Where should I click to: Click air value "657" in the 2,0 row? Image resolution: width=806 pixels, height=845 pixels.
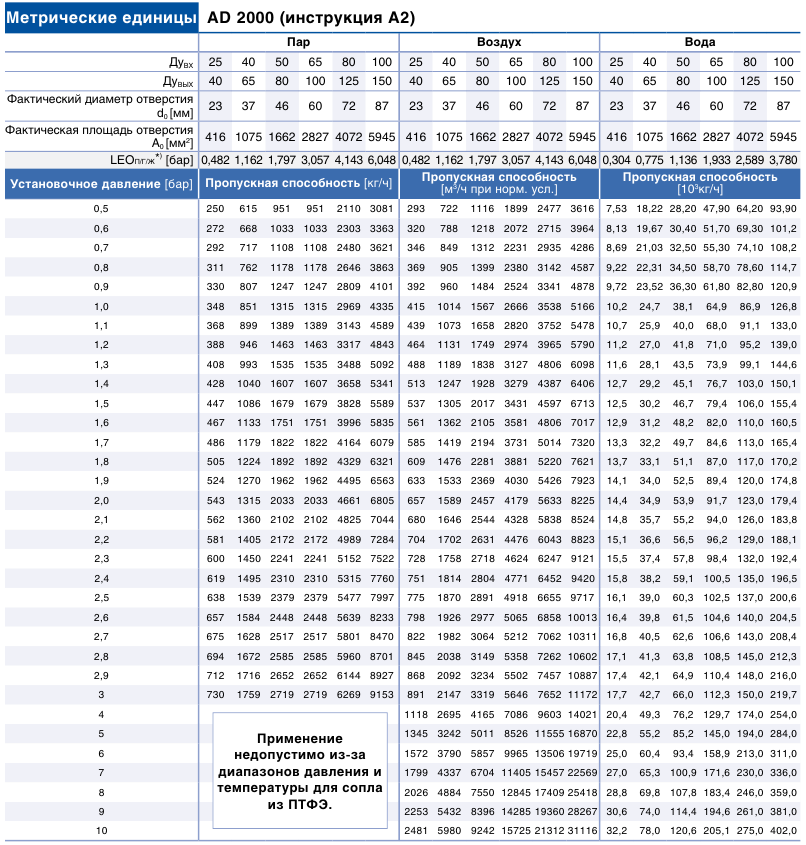pos(416,501)
